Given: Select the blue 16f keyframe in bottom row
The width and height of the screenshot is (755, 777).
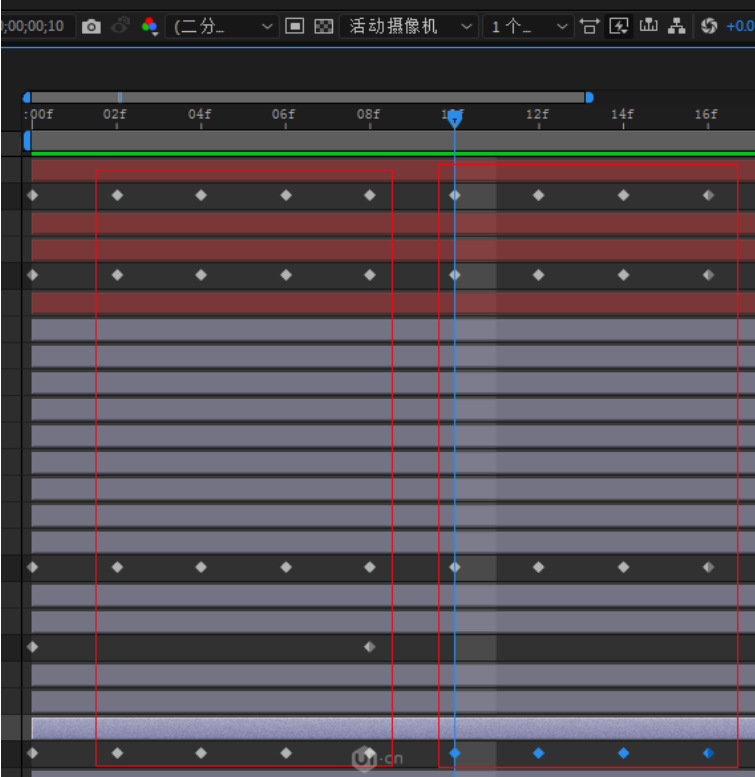Looking at the screenshot, I should tap(708, 753).
